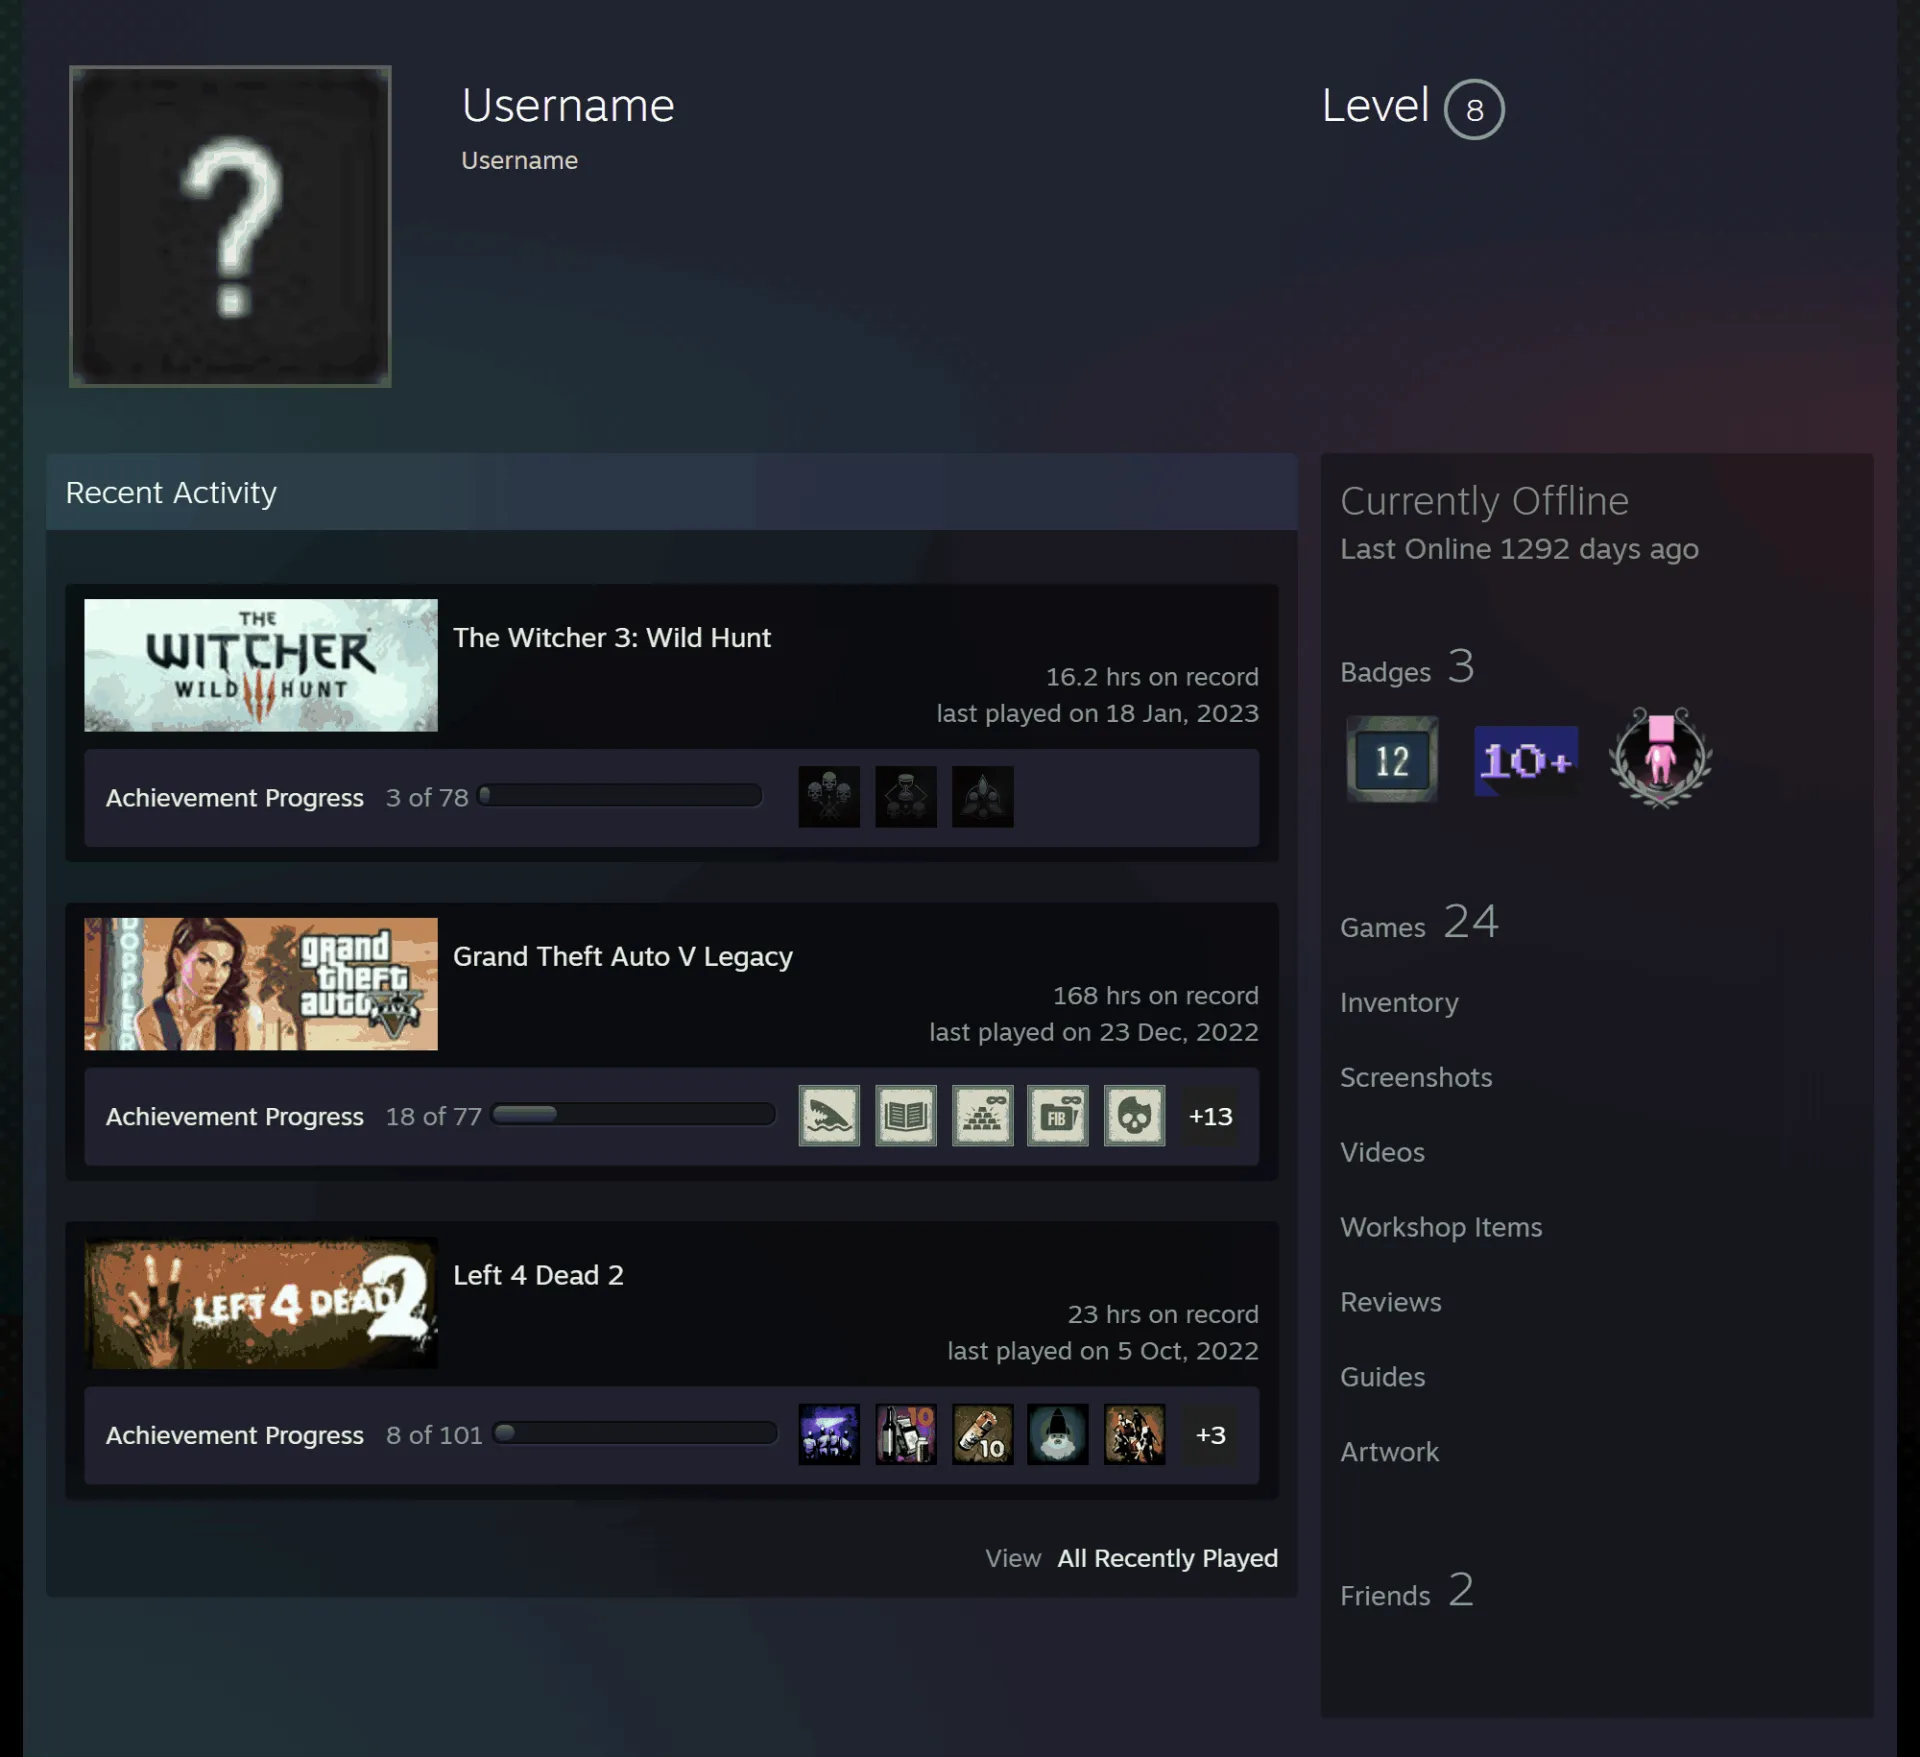The height and width of the screenshot is (1757, 1920).
Task: Open GTA V skull achievement icon
Action: click(1135, 1115)
